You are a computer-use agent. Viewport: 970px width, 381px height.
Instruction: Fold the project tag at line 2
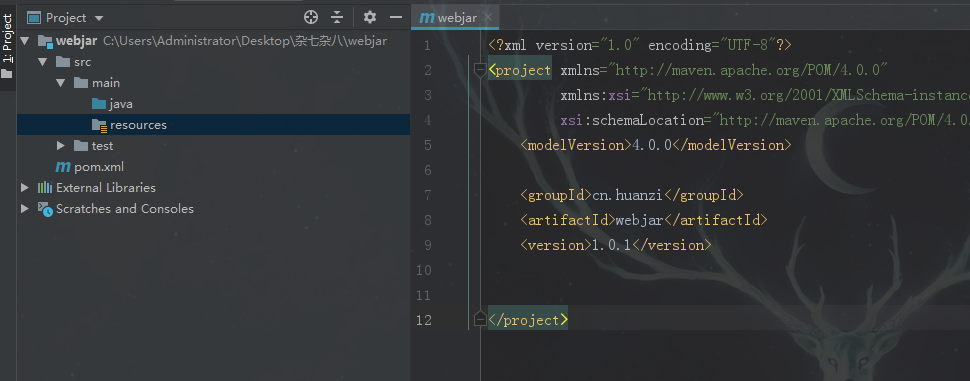click(x=480, y=71)
